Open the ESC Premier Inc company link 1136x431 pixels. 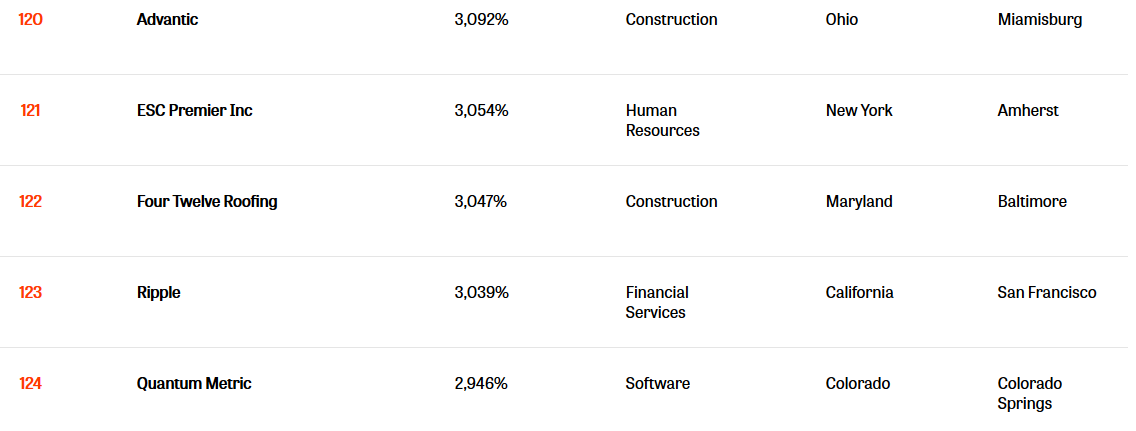[195, 111]
